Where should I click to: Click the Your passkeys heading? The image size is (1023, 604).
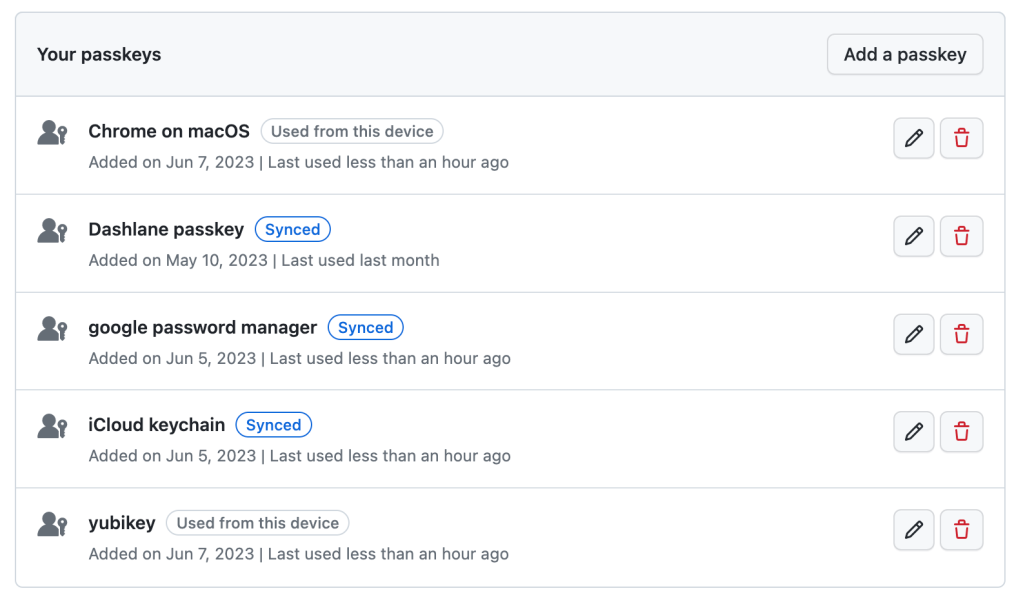(99, 54)
